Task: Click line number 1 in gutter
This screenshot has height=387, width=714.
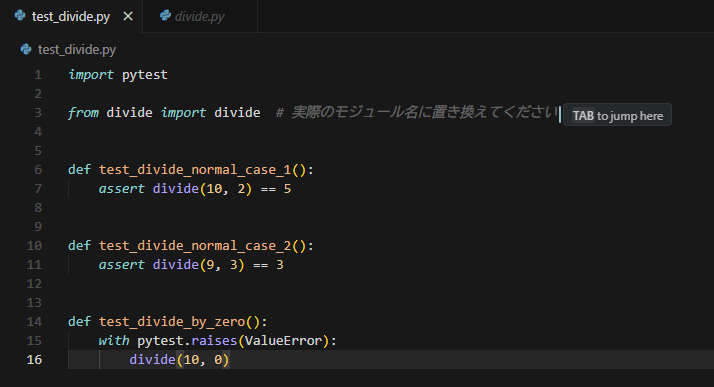Action: coord(38,75)
